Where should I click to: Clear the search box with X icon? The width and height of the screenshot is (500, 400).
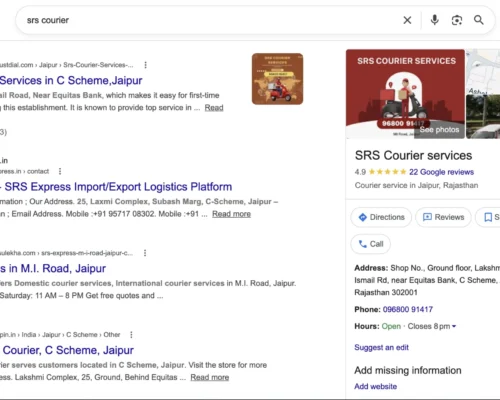coord(407,20)
